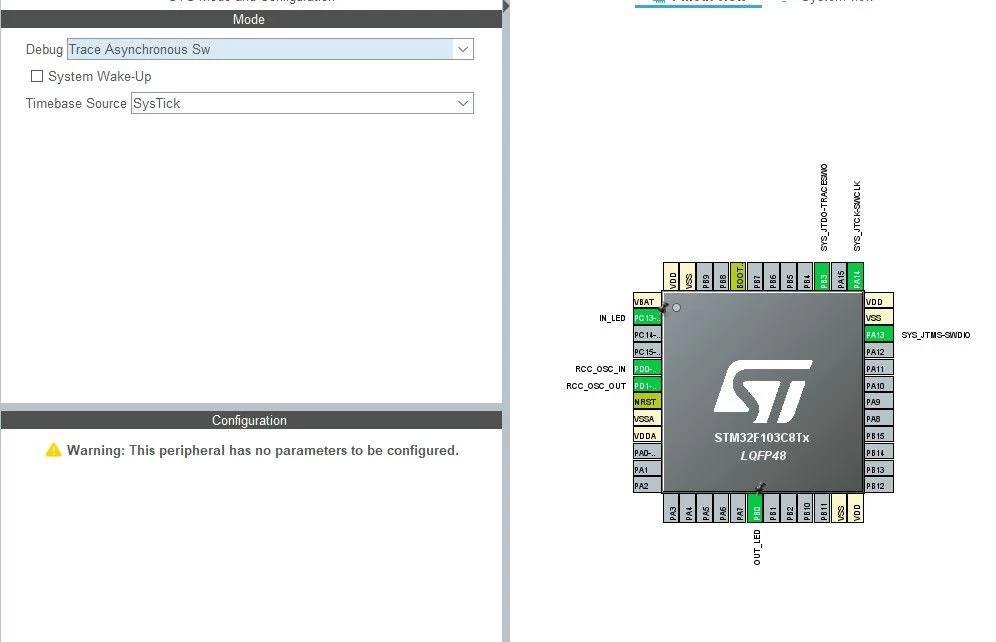This screenshot has height=642, width=996.
Task: Click the NRST reset pin
Action: point(647,401)
